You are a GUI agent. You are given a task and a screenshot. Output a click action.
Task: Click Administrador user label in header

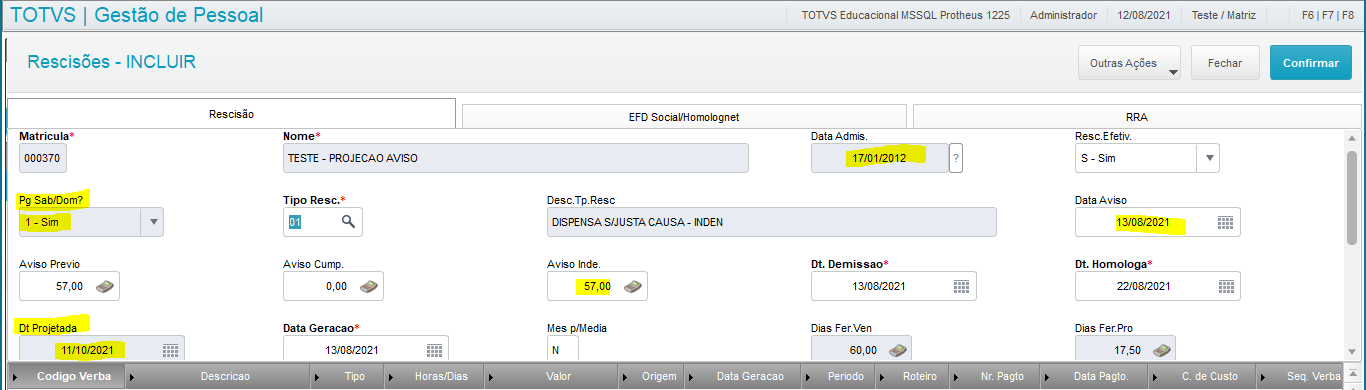pos(1063,16)
